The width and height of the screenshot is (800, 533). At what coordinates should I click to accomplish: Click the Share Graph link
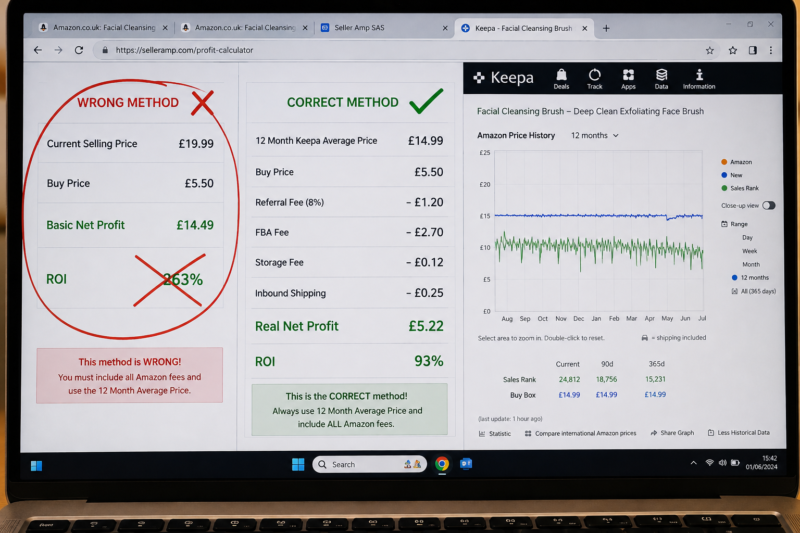point(672,433)
